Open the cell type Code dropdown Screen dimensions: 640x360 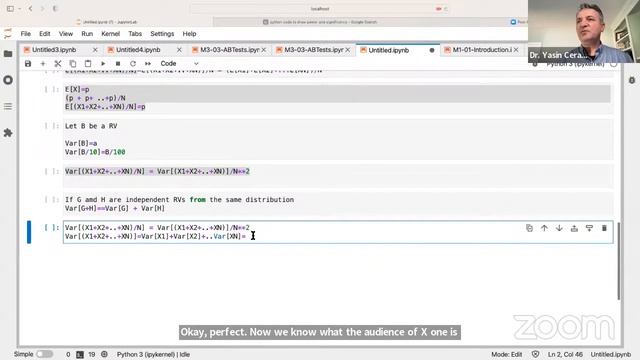[179, 64]
